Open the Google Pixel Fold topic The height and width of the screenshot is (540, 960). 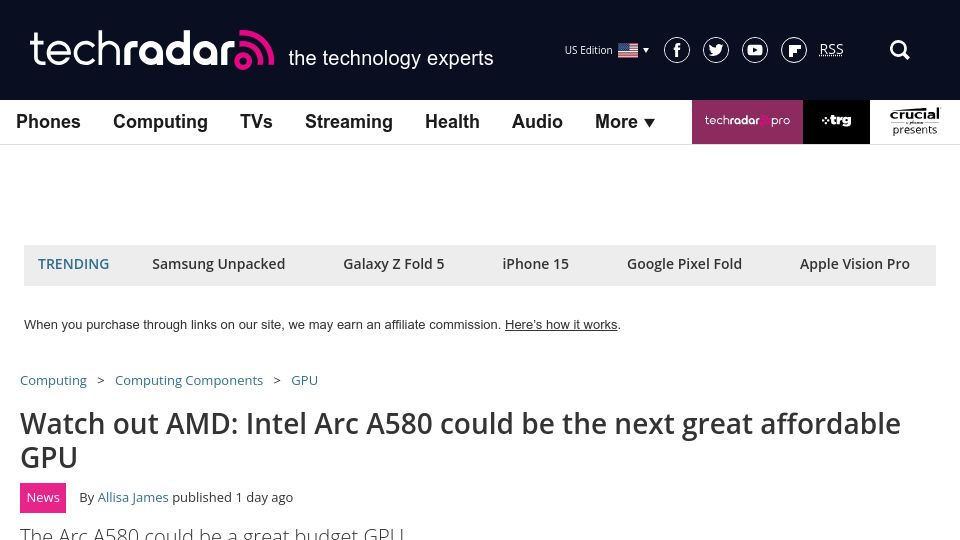(684, 264)
